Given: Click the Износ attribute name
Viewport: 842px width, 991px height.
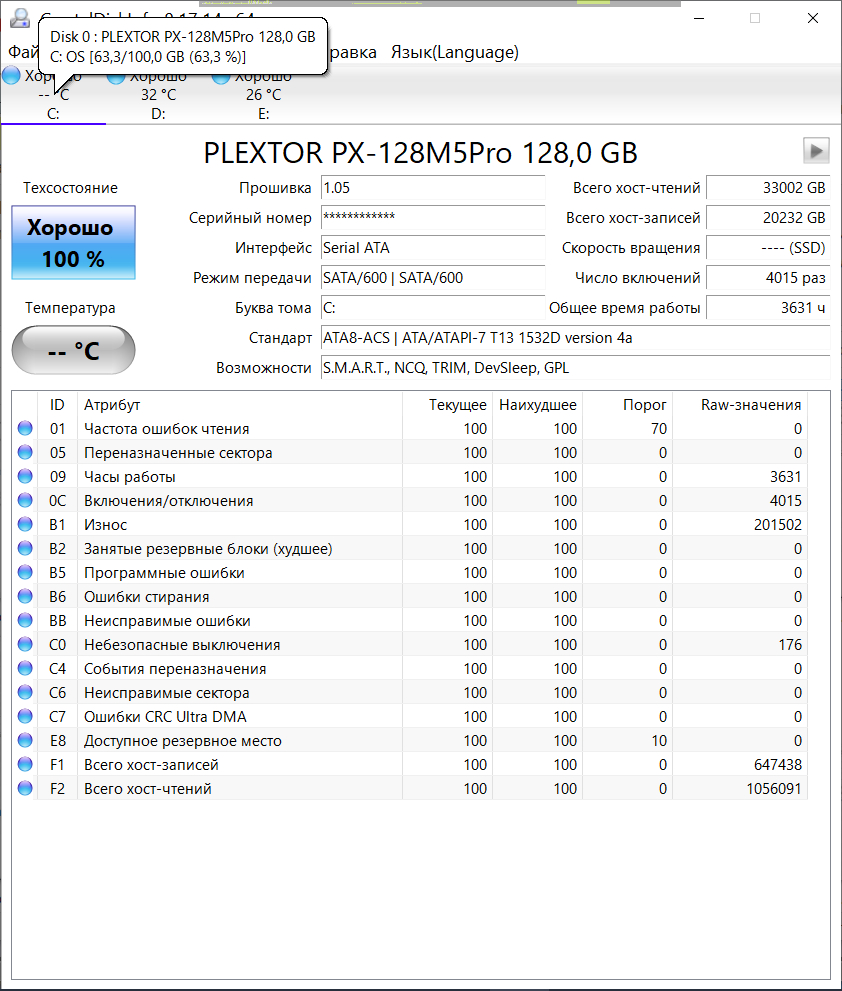Looking at the screenshot, I should pos(106,525).
